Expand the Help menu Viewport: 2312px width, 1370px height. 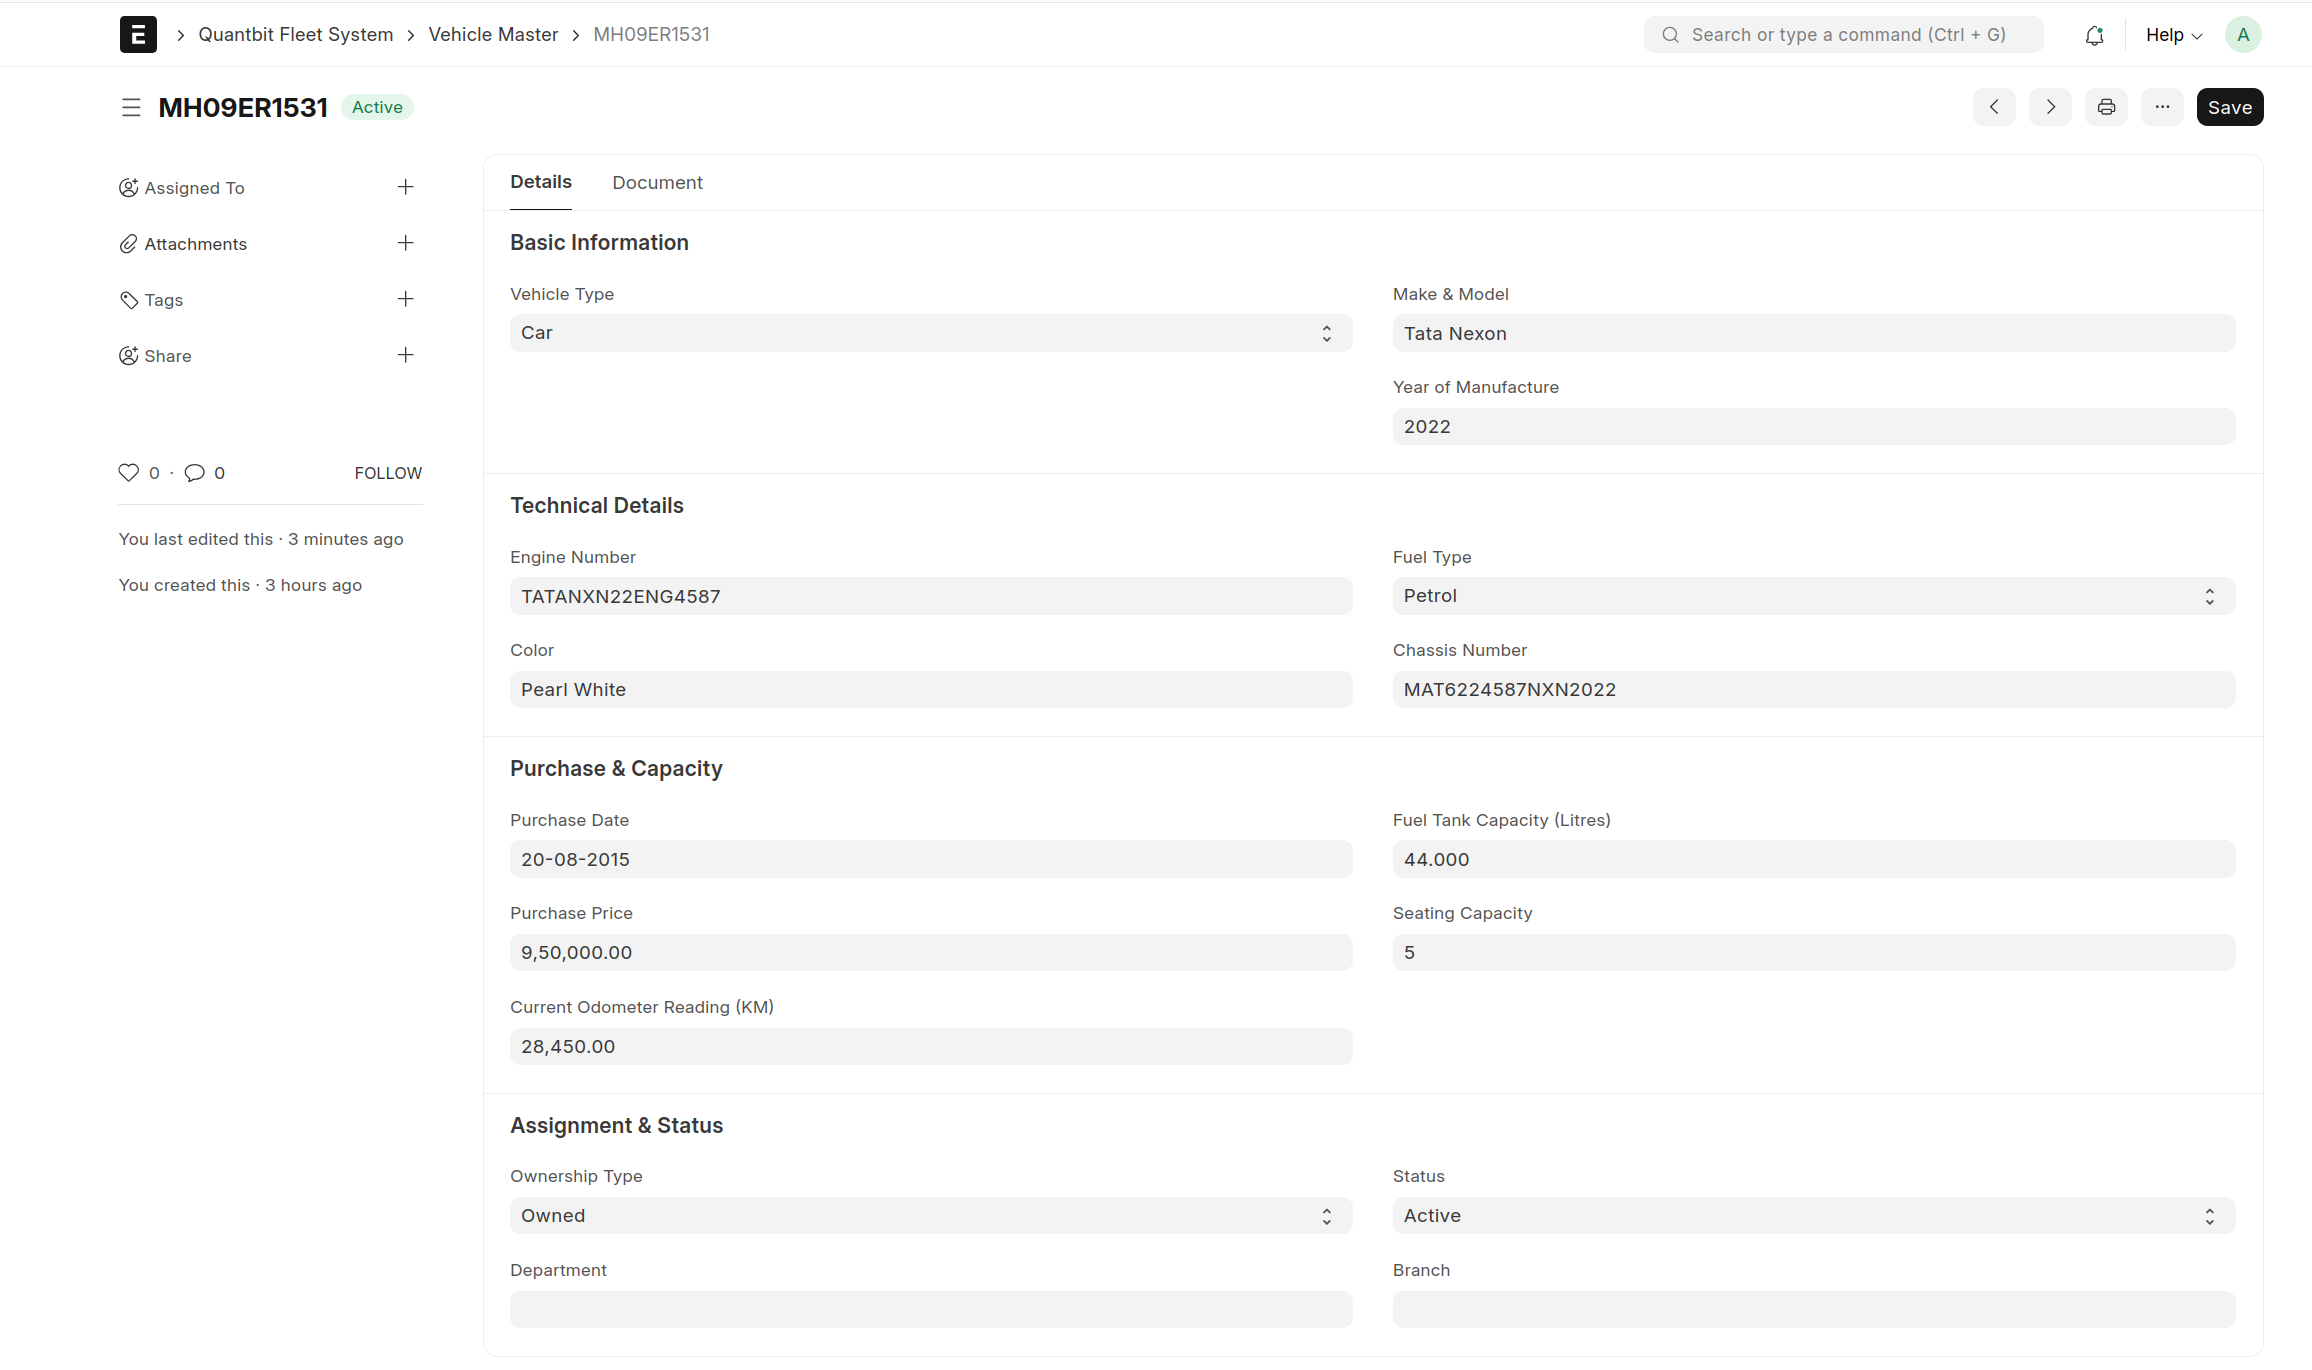pyautogui.click(x=2173, y=35)
